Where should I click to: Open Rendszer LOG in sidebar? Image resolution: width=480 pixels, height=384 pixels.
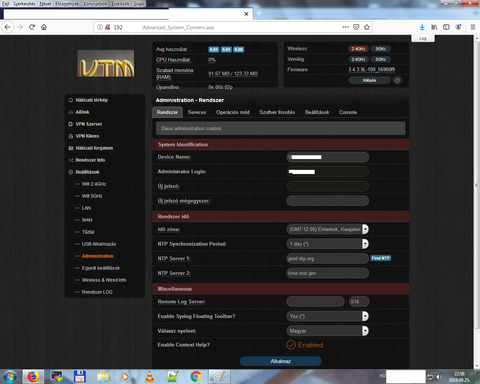point(97,292)
